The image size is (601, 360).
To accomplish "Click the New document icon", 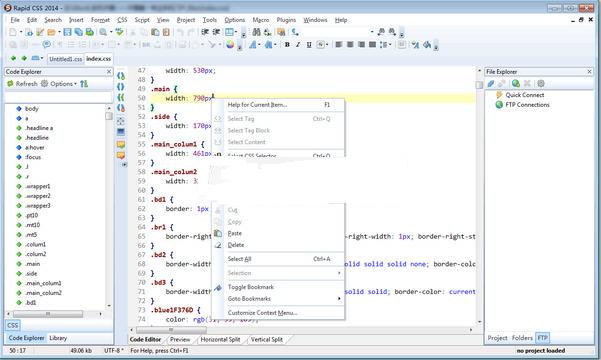I will tap(13, 33).
